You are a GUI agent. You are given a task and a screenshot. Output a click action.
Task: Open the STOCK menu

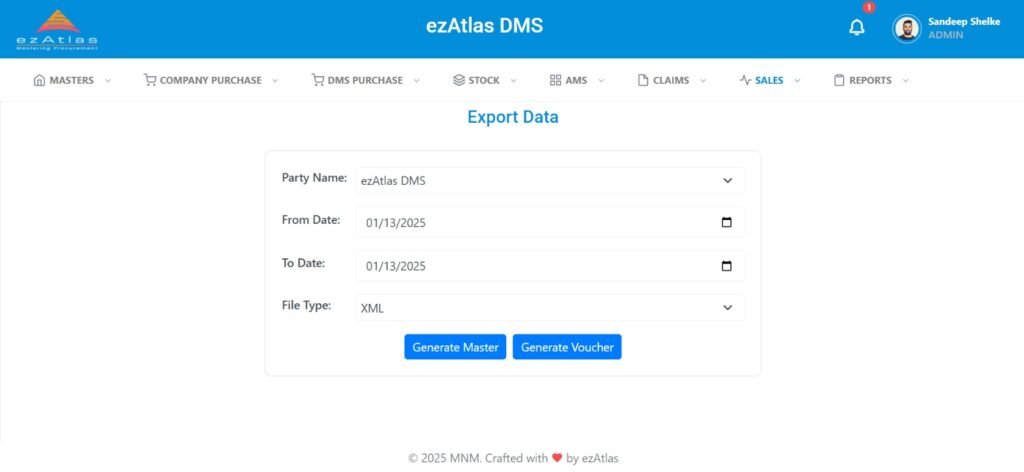[485, 80]
